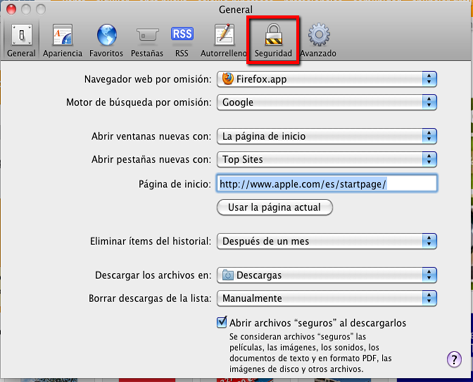Open the Eliminar ítems del historial dropdown
This screenshot has width=473, height=382.
(327, 241)
